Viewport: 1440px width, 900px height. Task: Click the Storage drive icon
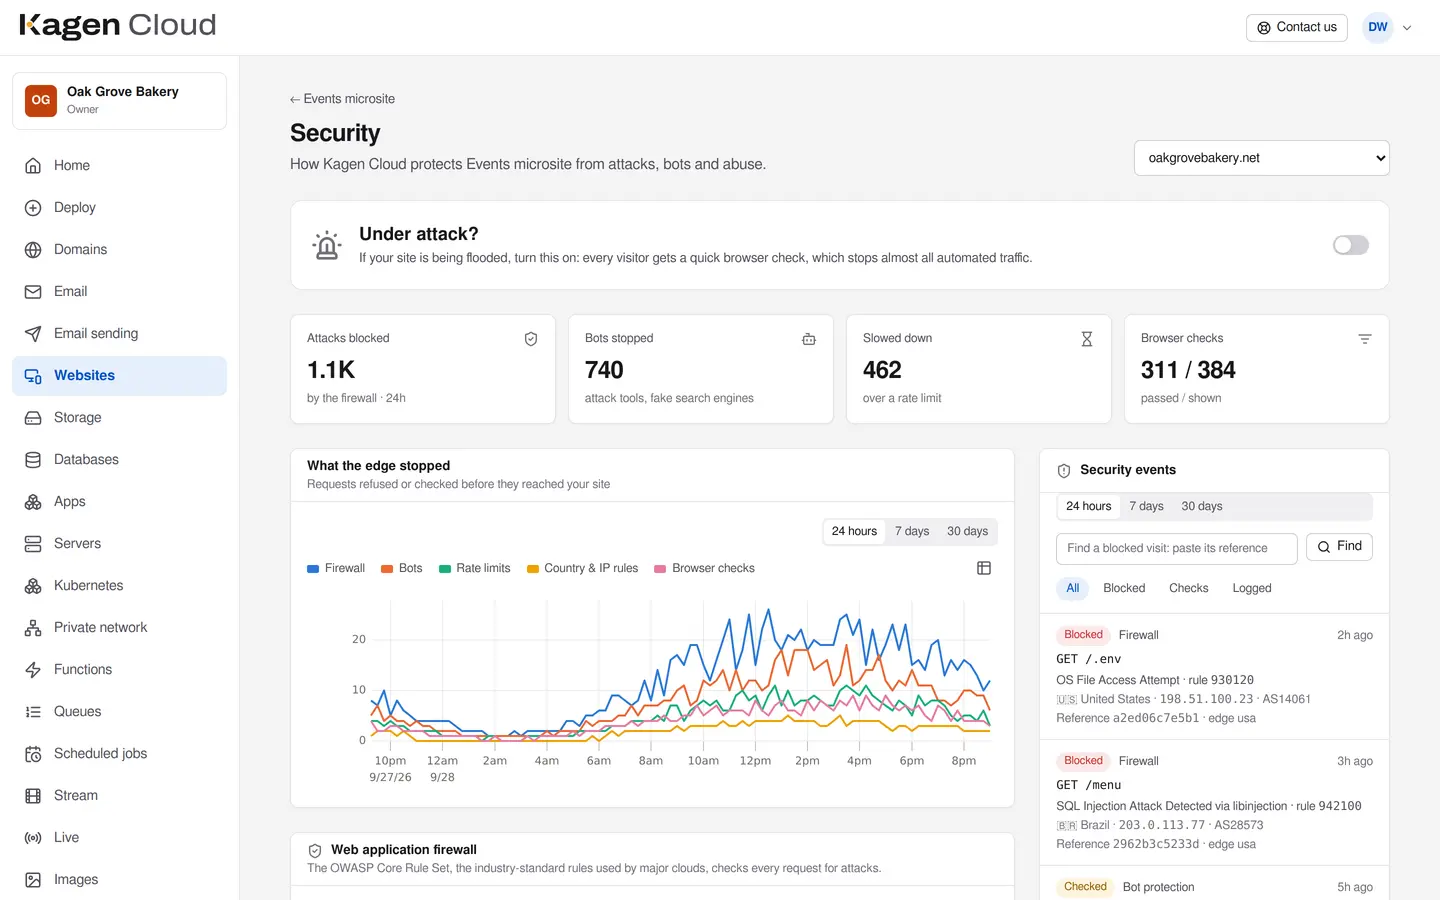pos(33,418)
